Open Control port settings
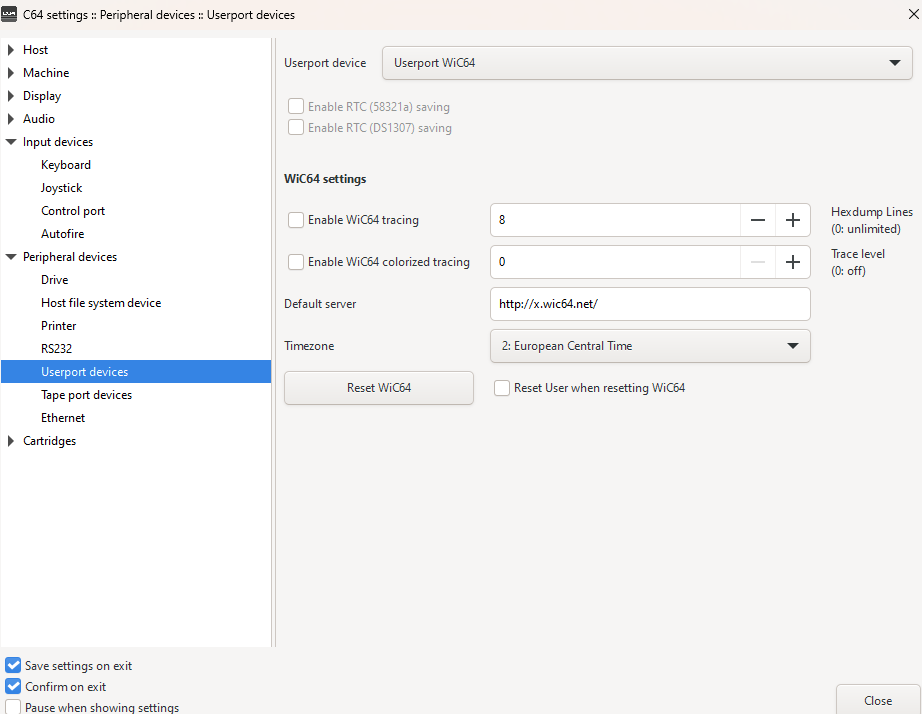Image resolution: width=922 pixels, height=714 pixels. (73, 211)
